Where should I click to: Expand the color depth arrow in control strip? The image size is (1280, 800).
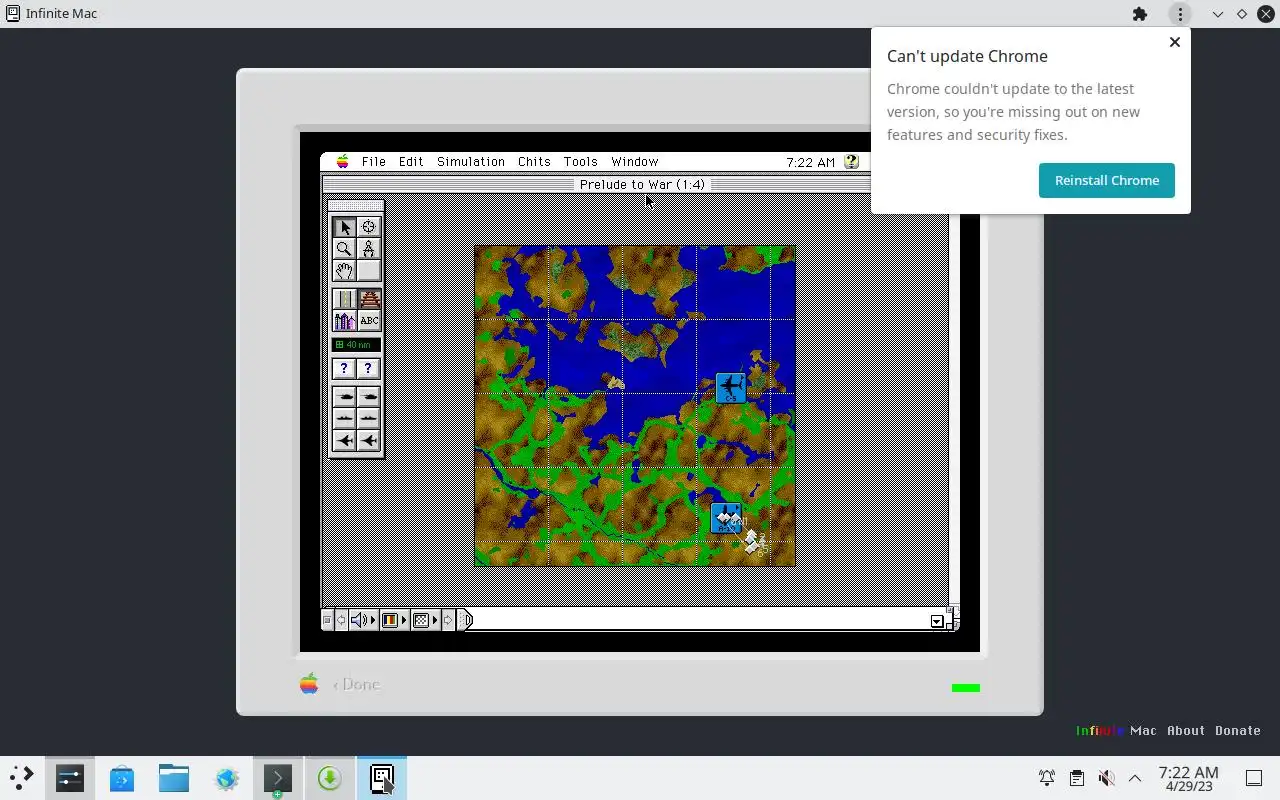click(x=404, y=620)
